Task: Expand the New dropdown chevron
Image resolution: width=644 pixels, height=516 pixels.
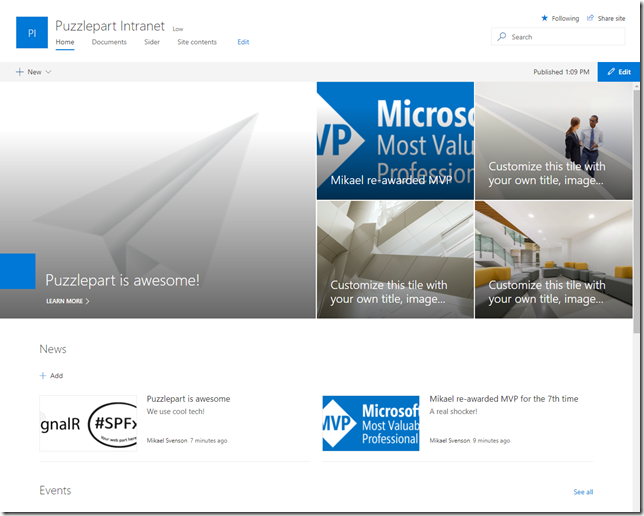Action: (48, 72)
